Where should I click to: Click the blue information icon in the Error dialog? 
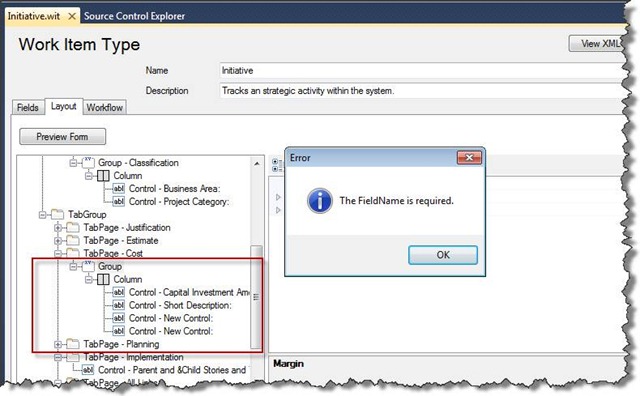(320, 200)
